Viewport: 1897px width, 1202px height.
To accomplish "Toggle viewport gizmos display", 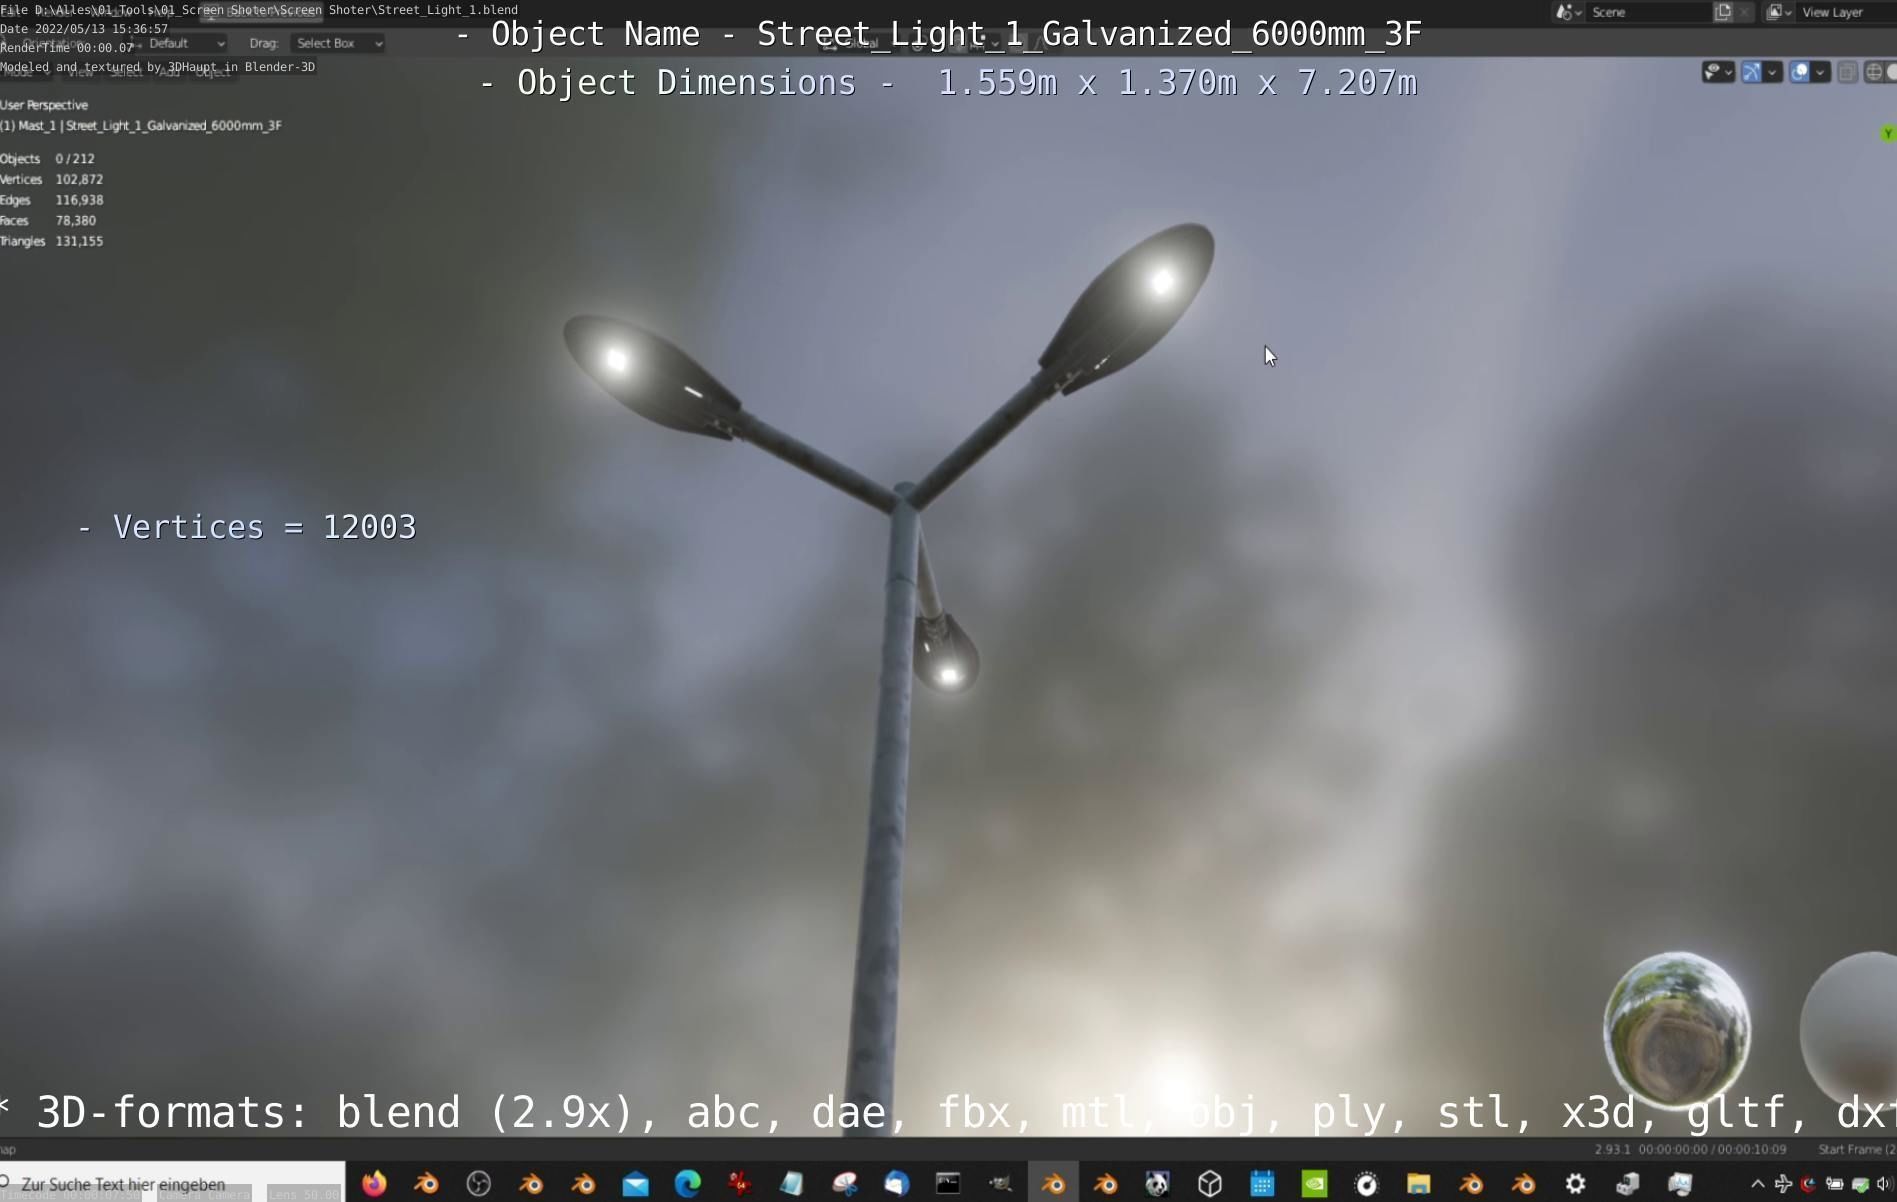I will [1752, 72].
